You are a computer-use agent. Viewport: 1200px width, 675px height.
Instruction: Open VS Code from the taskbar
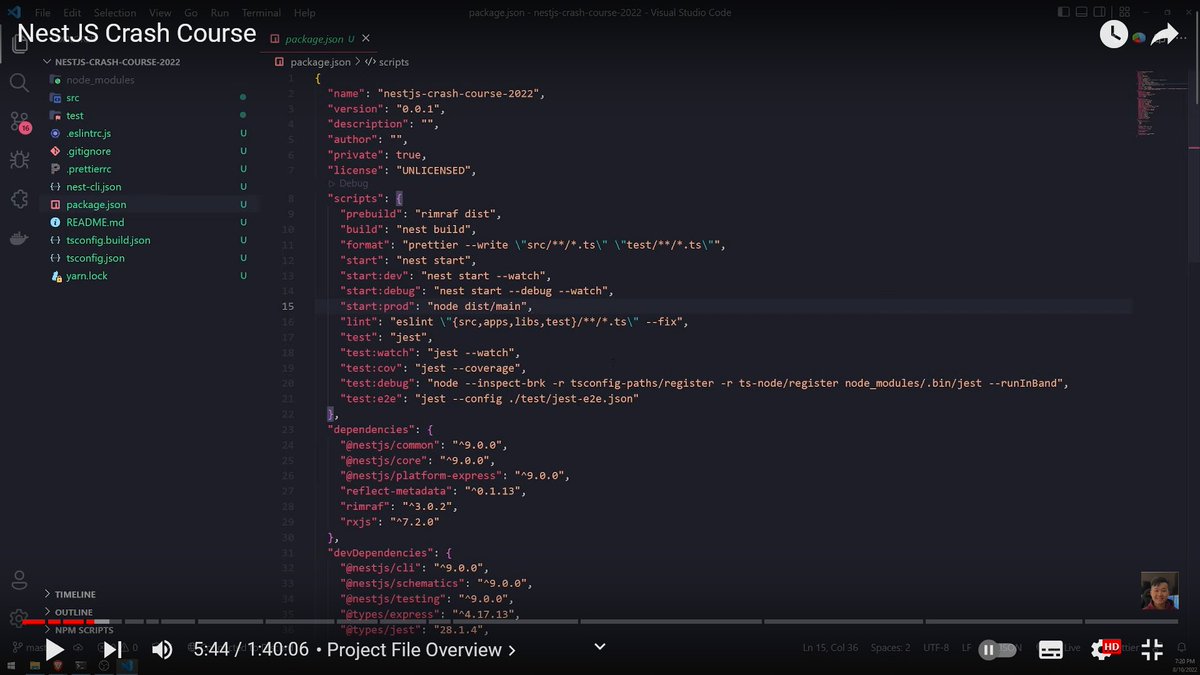[x=127, y=666]
